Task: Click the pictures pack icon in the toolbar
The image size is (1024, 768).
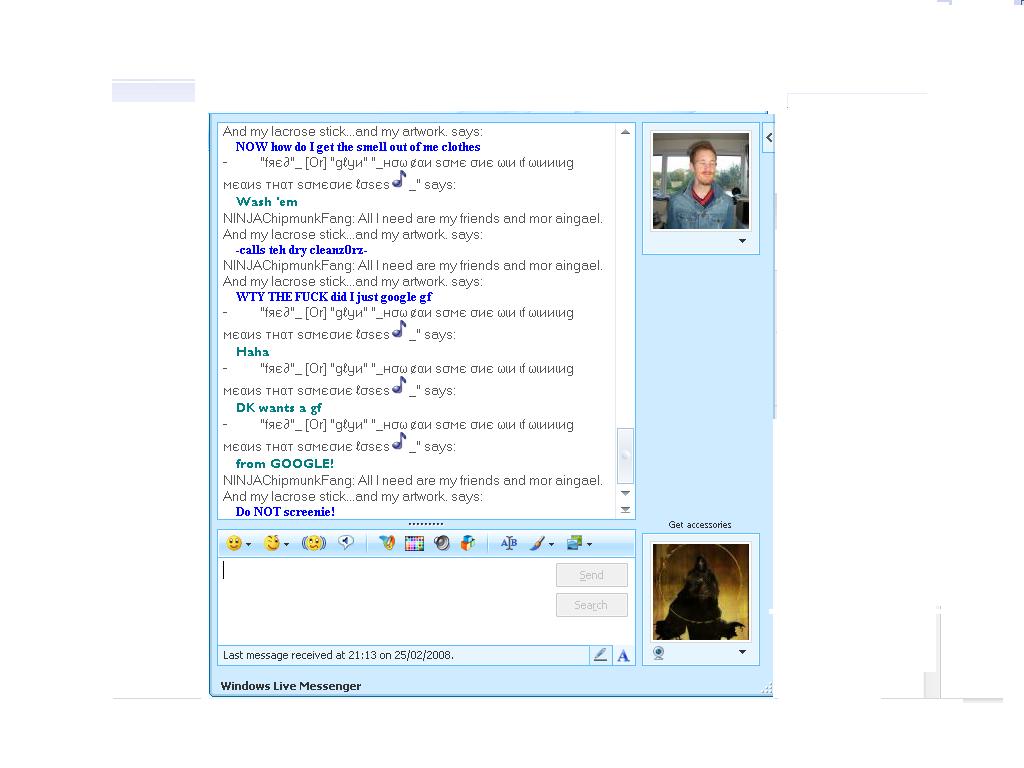Action: [575, 543]
